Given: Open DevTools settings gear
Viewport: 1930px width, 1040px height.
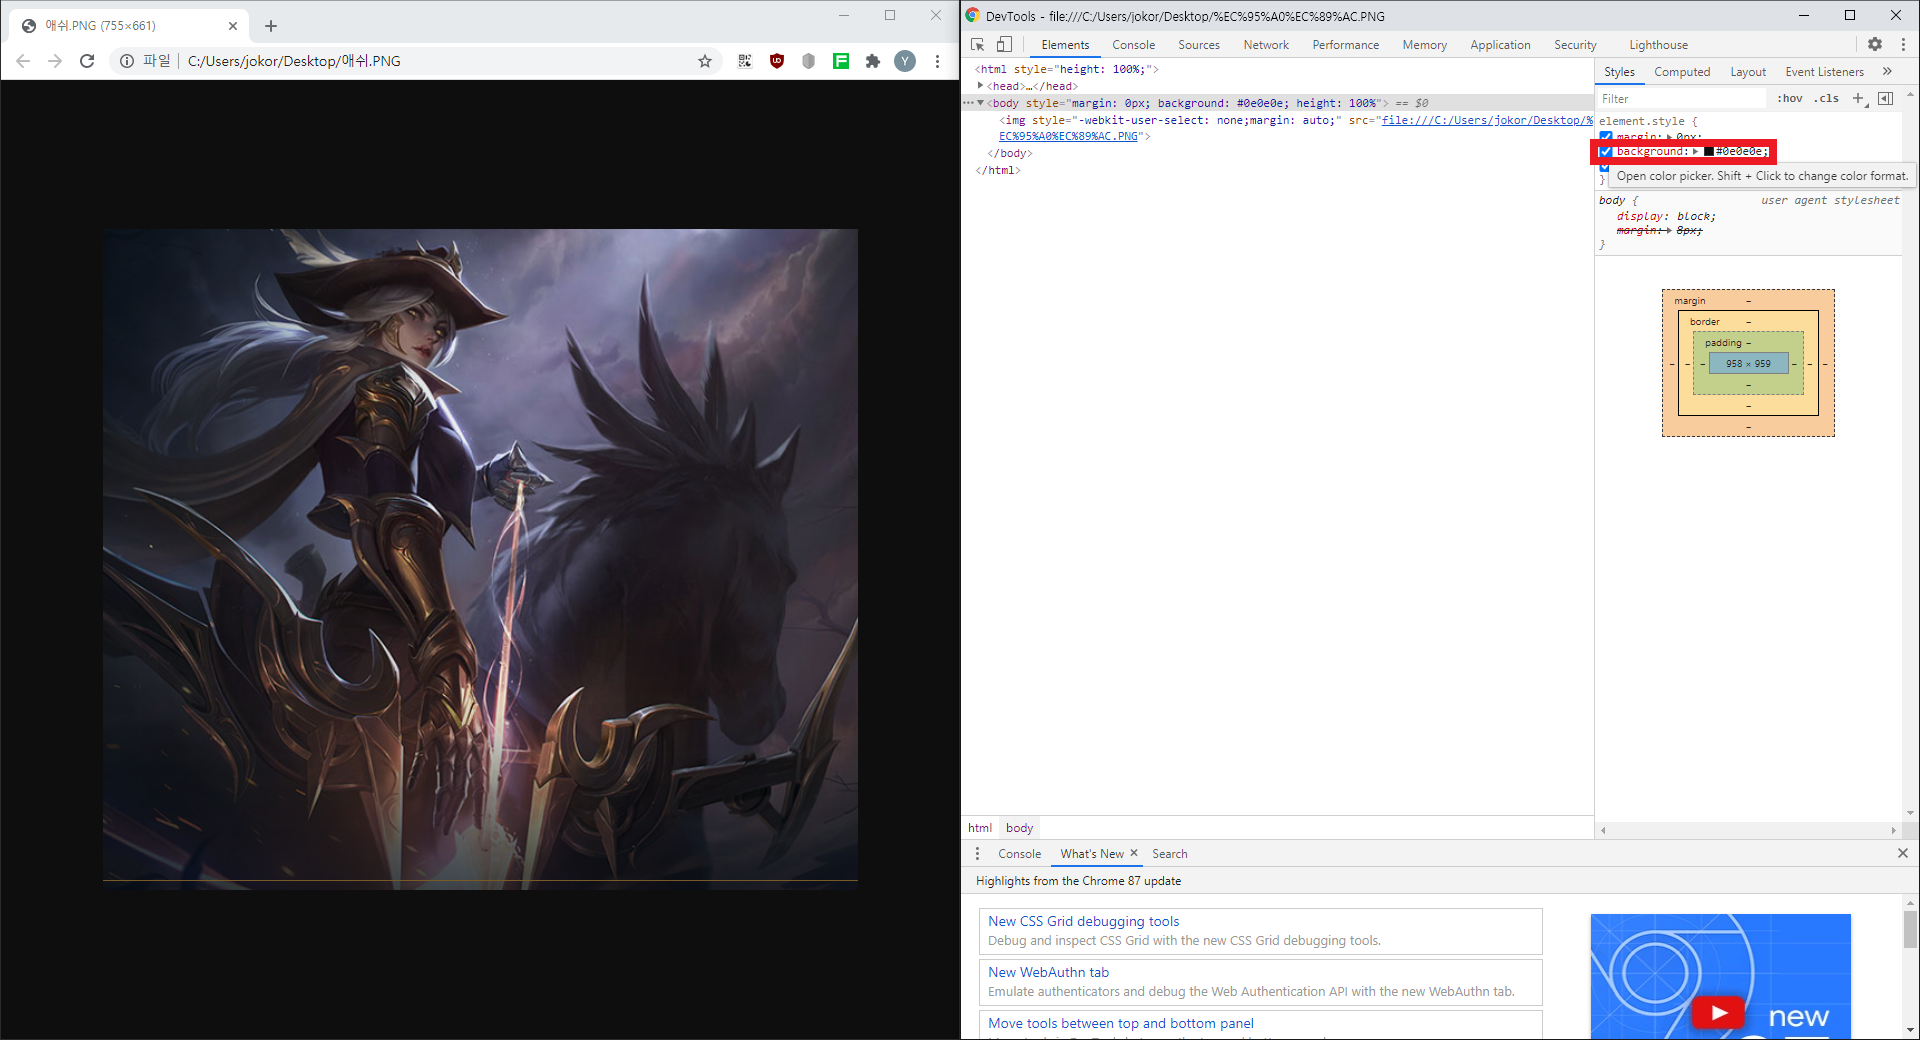Looking at the screenshot, I should pyautogui.click(x=1875, y=45).
